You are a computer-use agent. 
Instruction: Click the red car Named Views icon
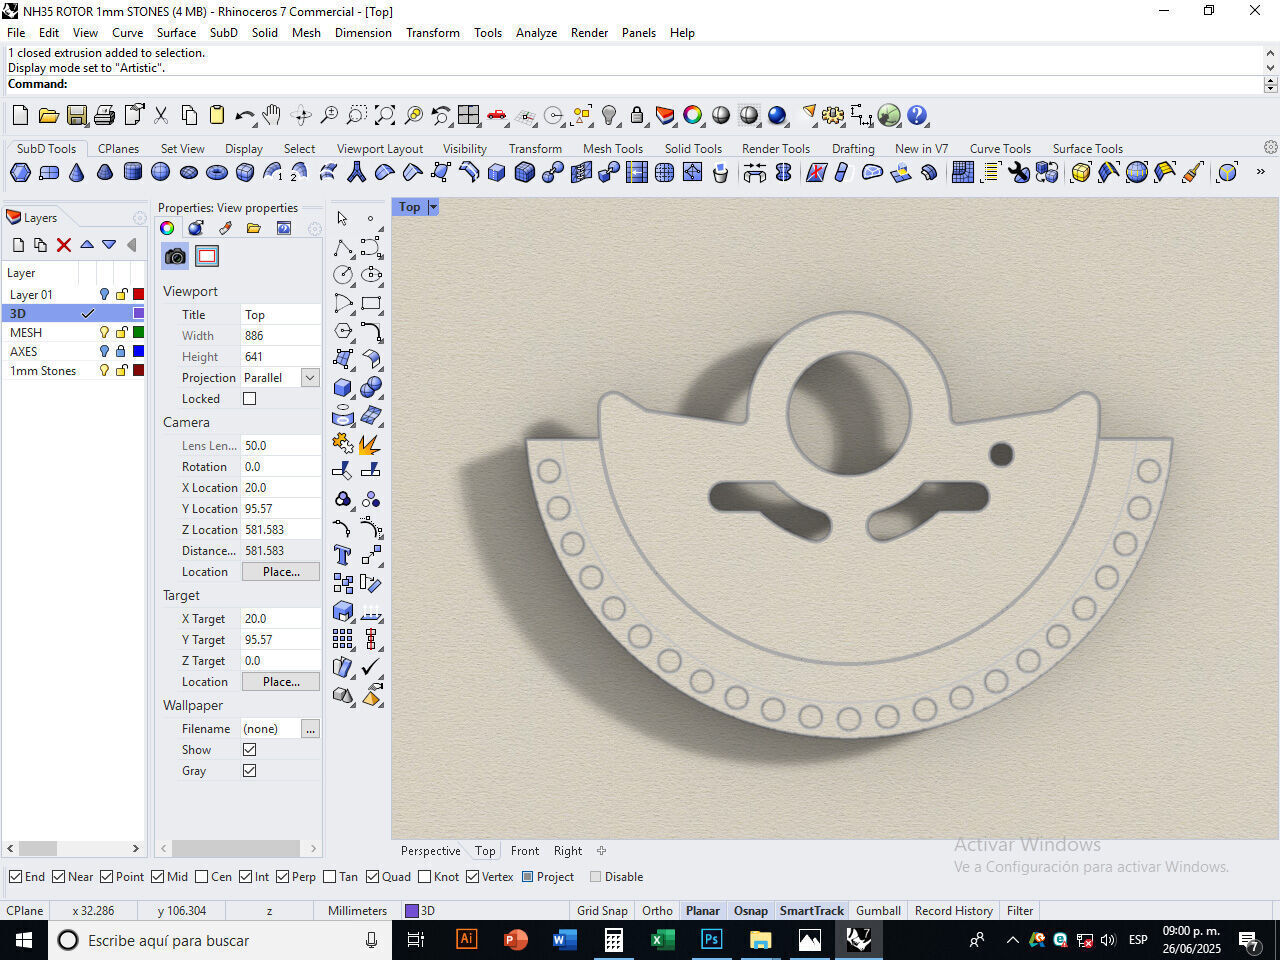tap(497, 116)
